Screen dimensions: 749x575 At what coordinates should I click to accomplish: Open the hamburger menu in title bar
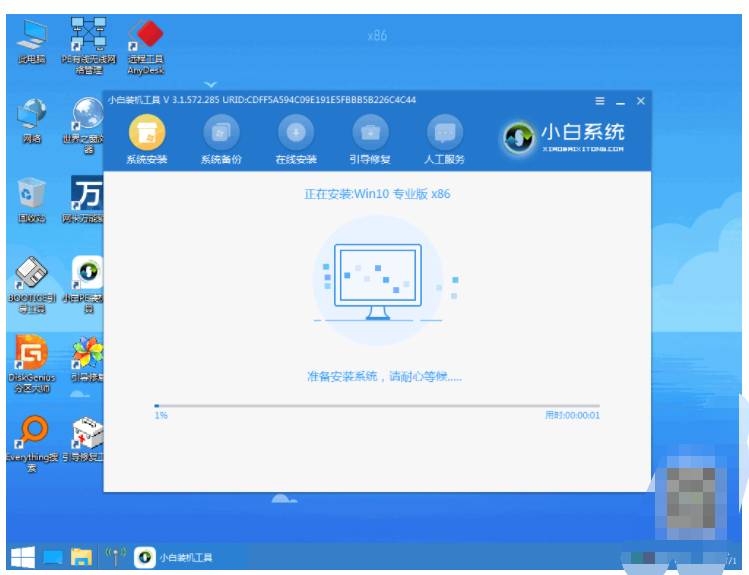pos(600,101)
